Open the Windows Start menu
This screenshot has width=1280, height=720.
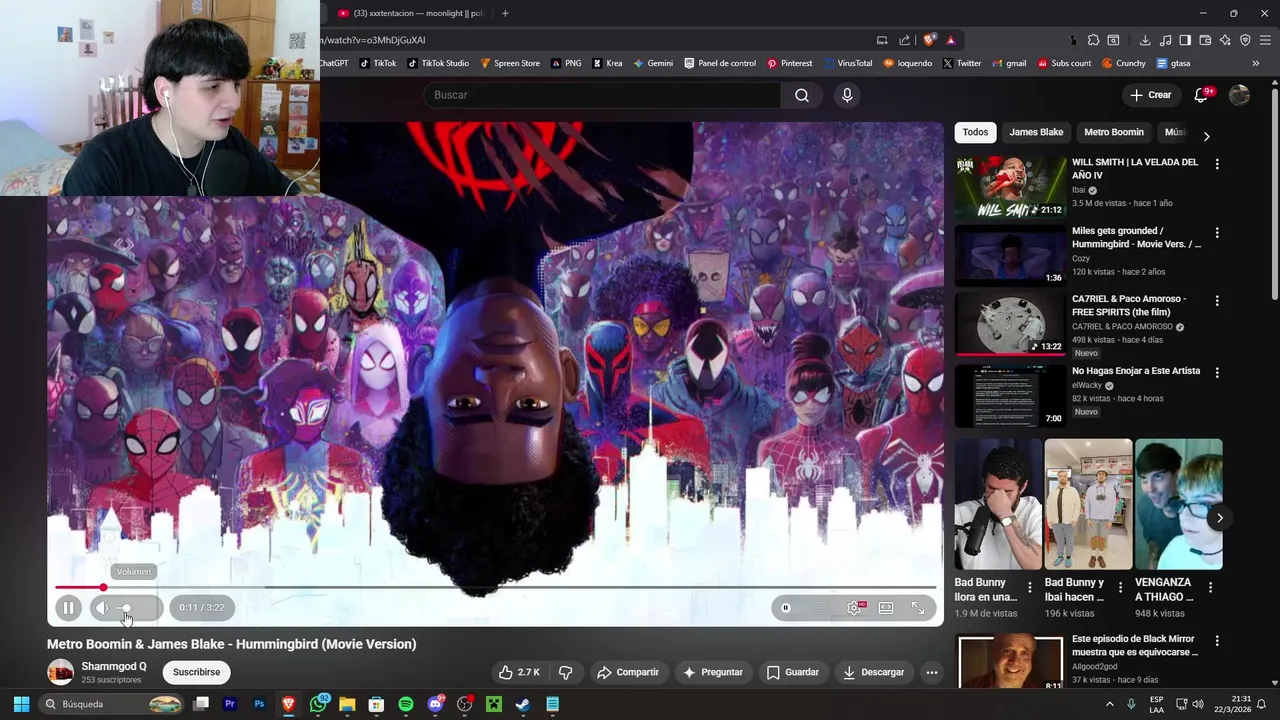[x=21, y=704]
